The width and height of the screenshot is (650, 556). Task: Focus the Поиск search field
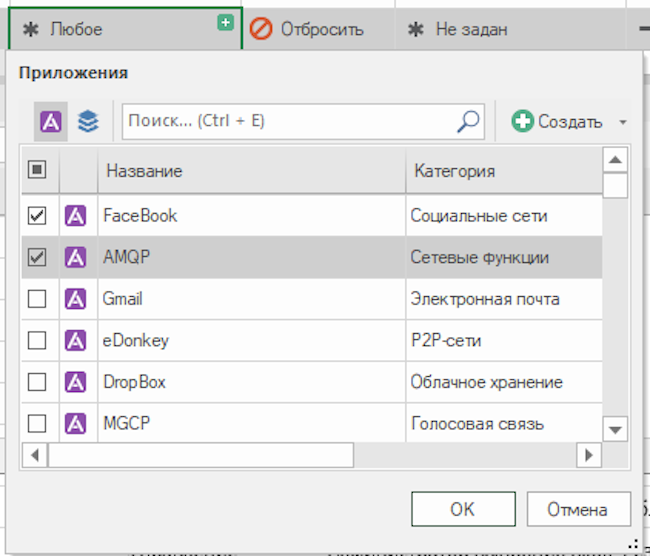290,121
